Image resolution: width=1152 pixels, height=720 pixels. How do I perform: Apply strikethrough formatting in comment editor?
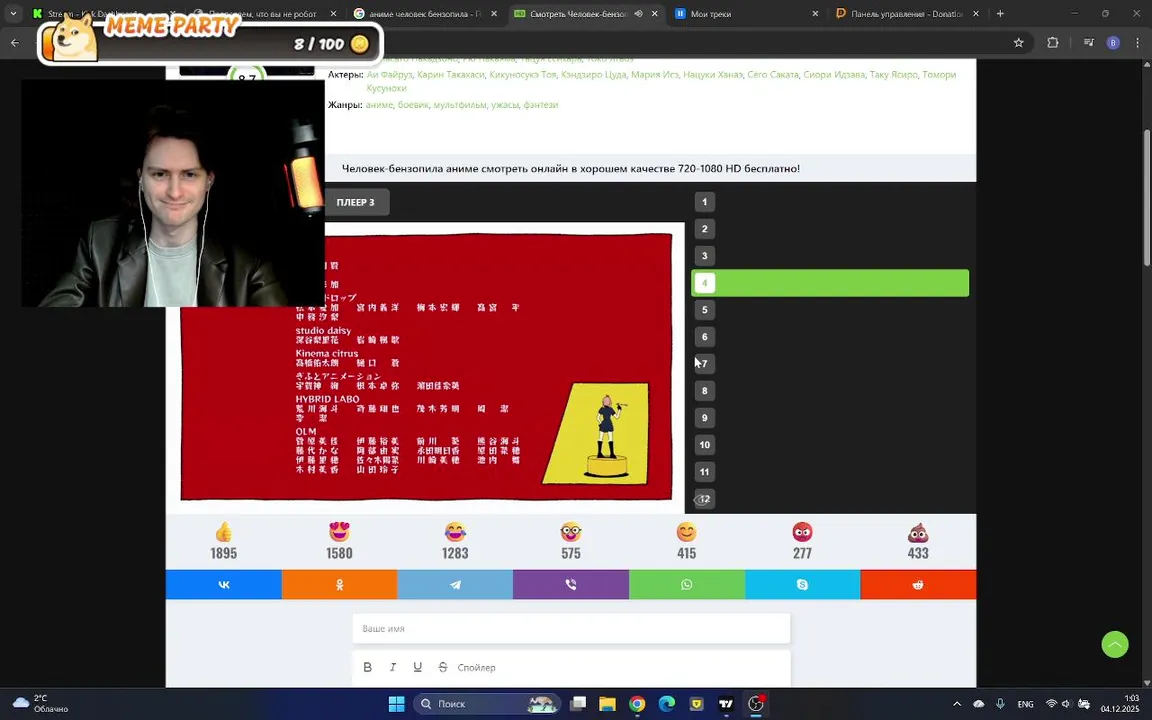click(x=442, y=667)
